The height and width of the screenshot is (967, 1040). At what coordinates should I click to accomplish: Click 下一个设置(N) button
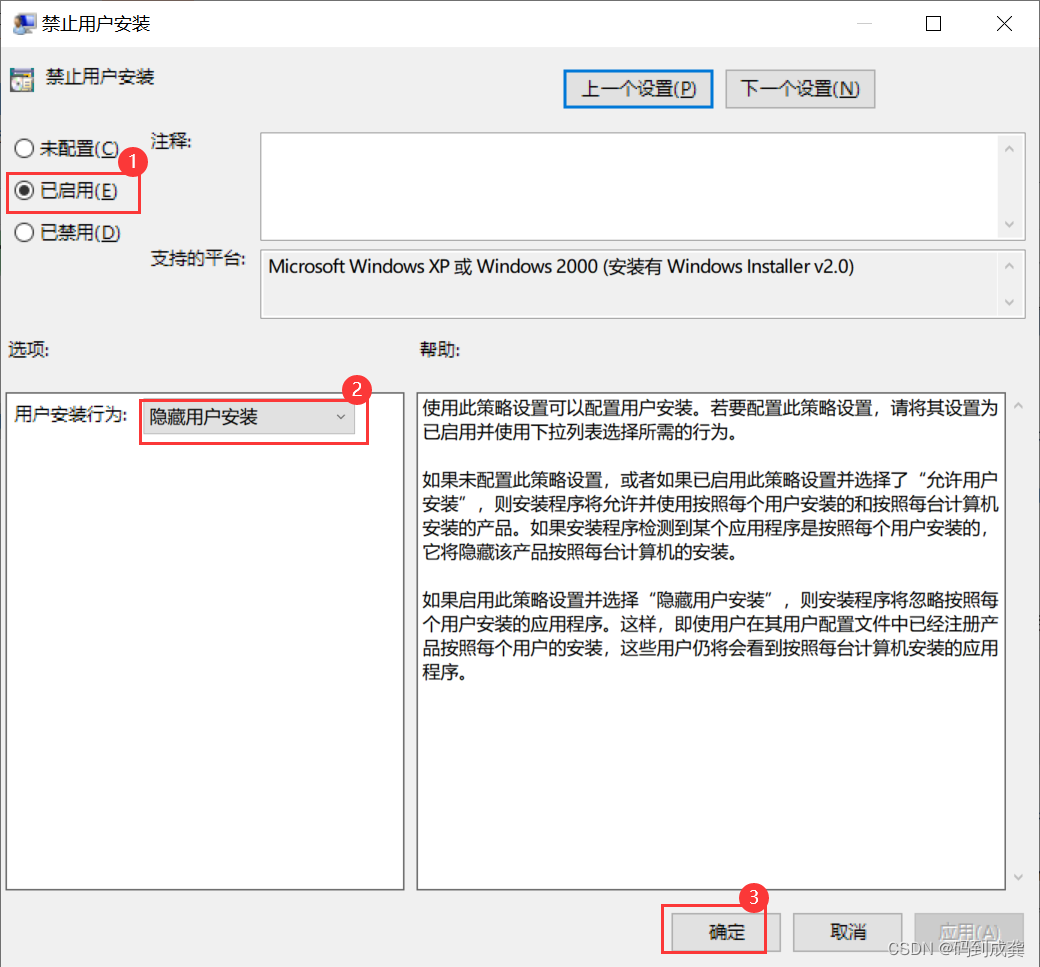pyautogui.click(x=800, y=89)
